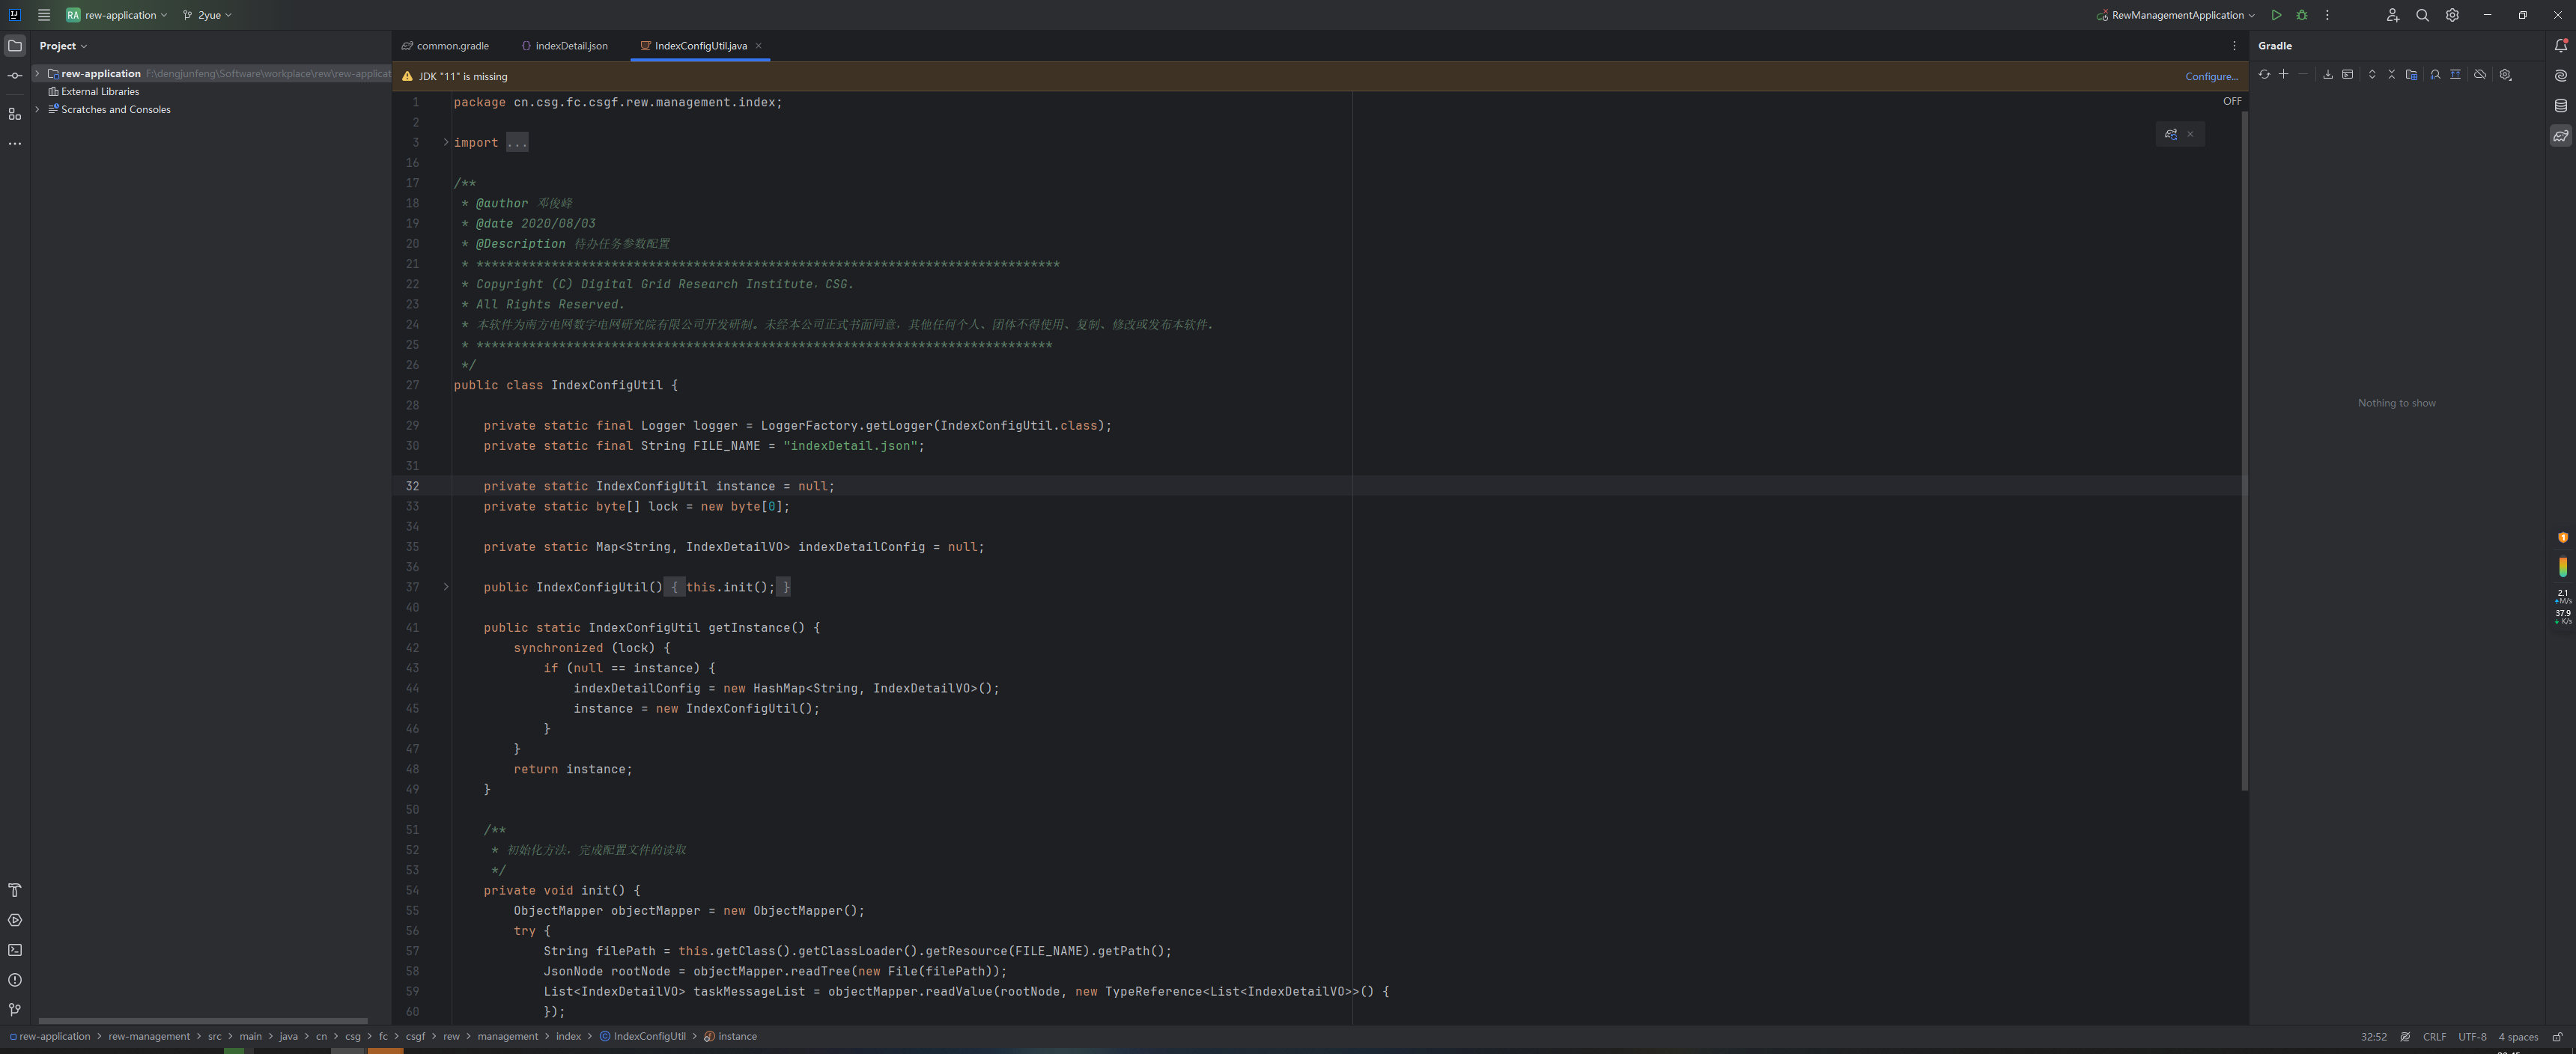Click line number 41 in gutter
This screenshot has height=1054, width=2576.
[412, 628]
